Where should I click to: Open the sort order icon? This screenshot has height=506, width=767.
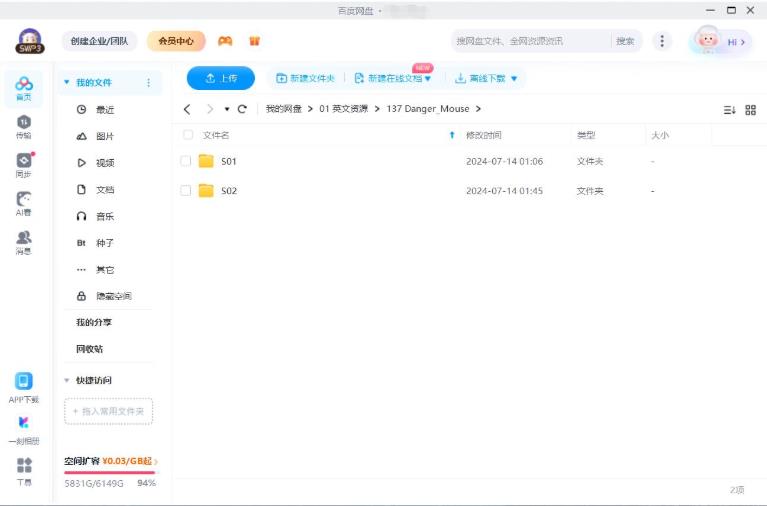[x=729, y=110]
